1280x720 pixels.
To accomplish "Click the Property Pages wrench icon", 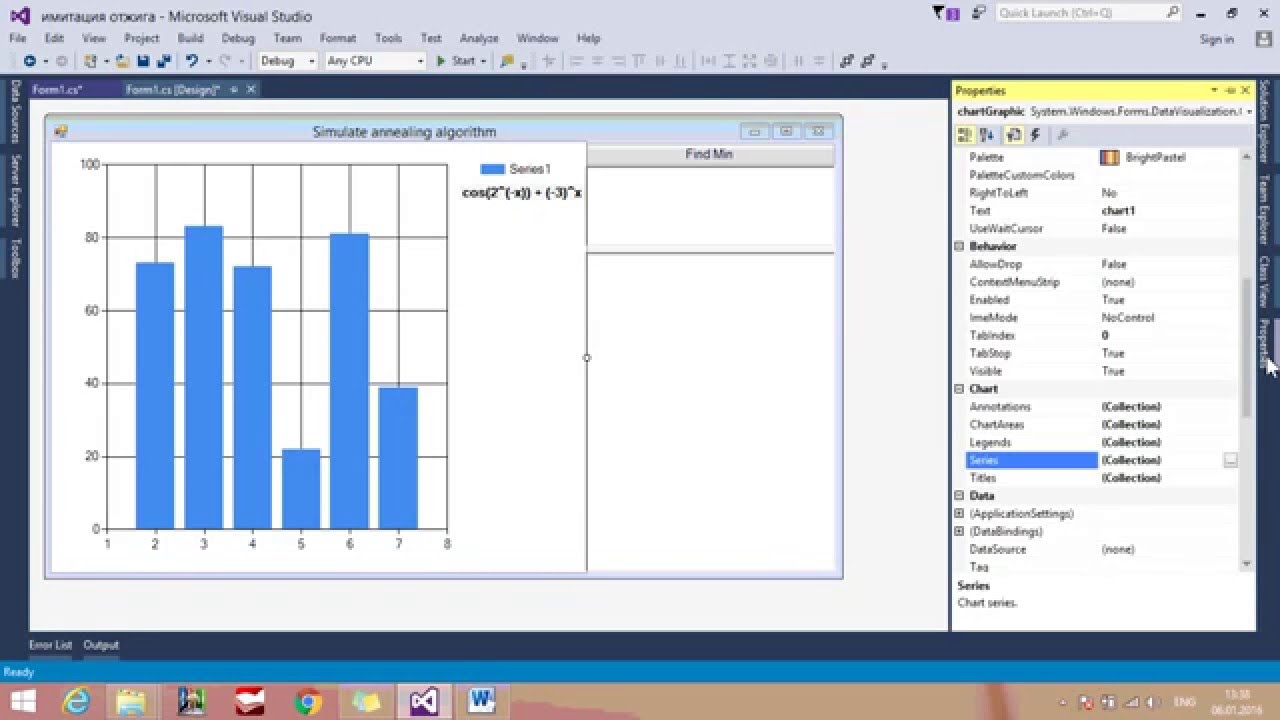I will (1062, 135).
